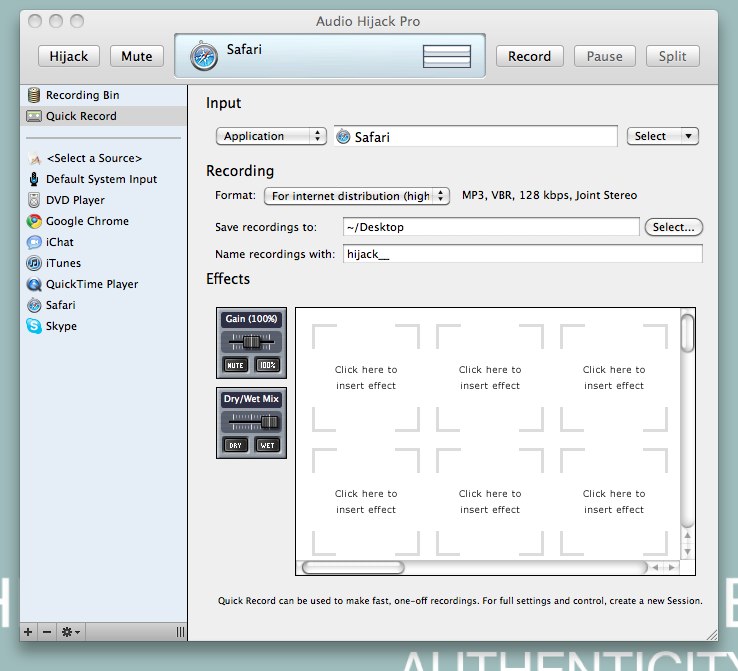Add a session with the plus button
738x671 pixels.
(28, 631)
